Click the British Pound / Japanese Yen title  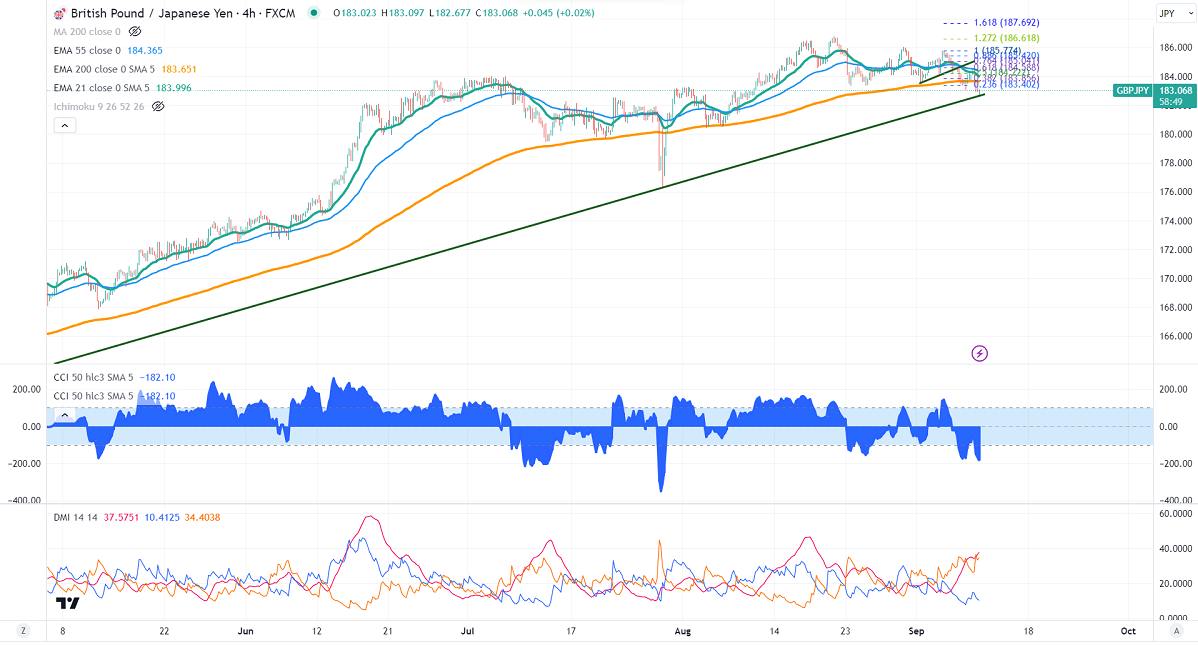pos(154,14)
